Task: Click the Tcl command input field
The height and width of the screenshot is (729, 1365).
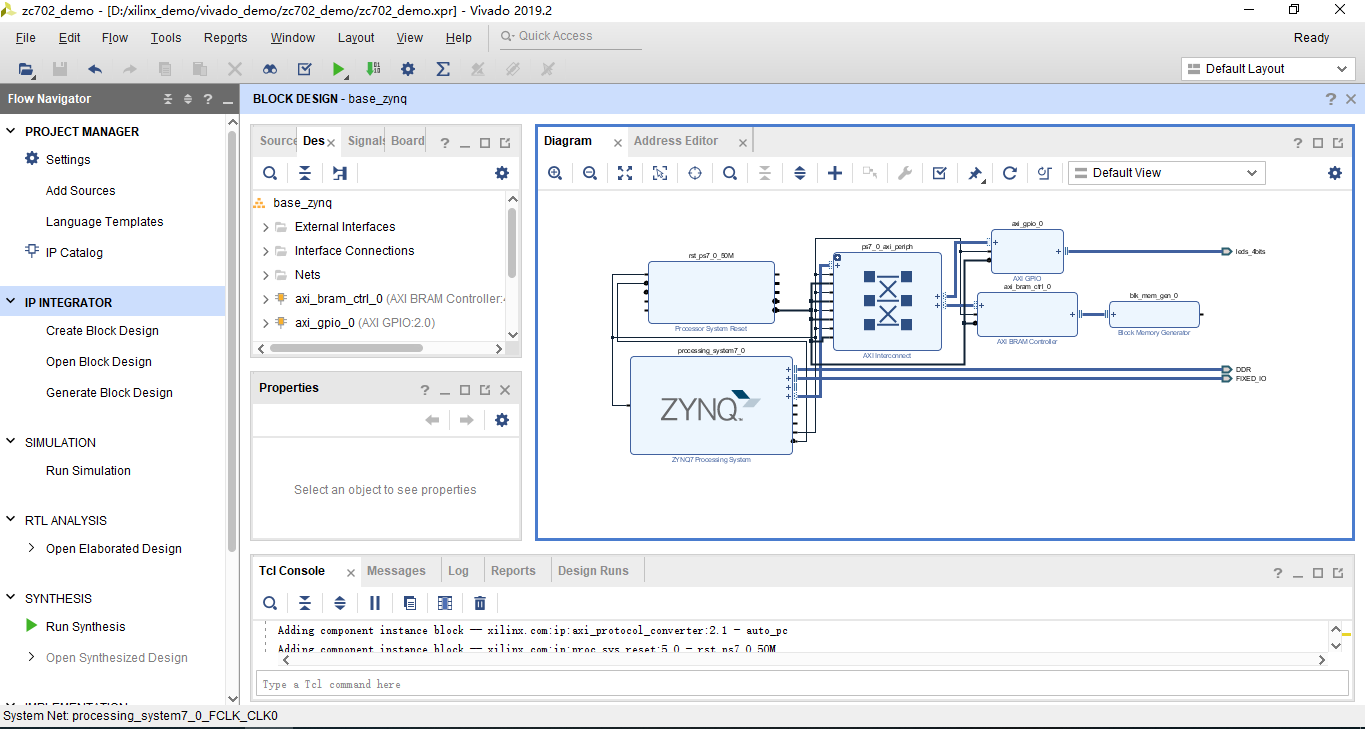Action: [802, 684]
